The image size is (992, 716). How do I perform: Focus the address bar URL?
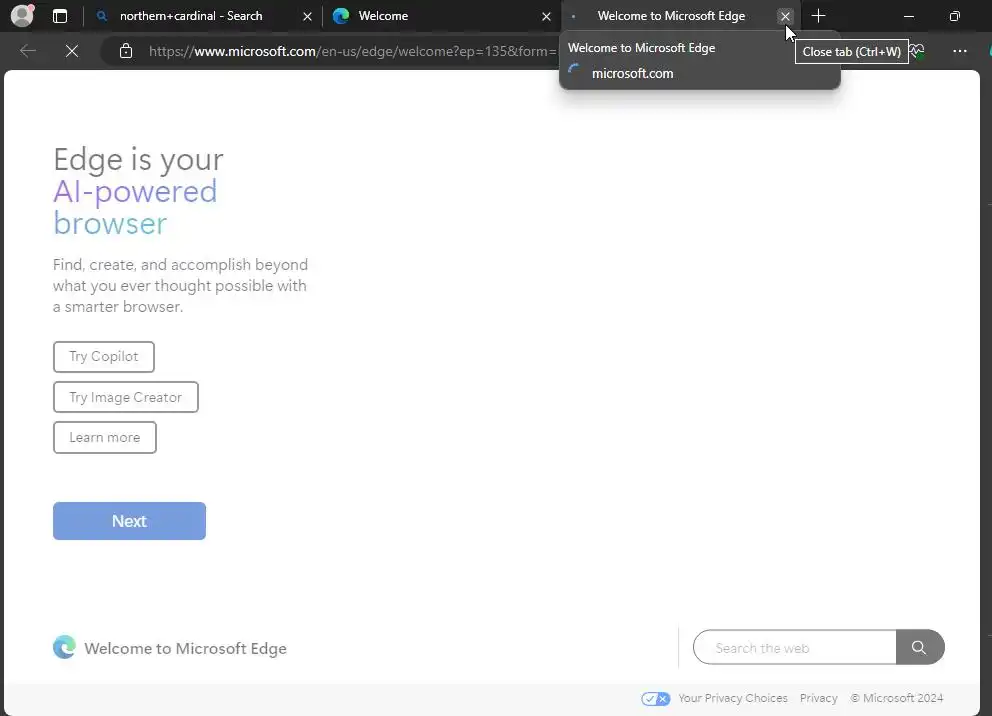352,51
